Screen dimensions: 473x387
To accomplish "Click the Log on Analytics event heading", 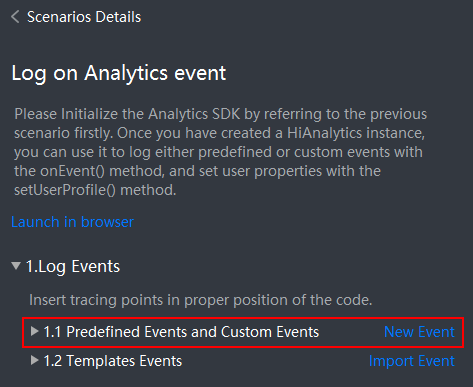I will 119,73.
